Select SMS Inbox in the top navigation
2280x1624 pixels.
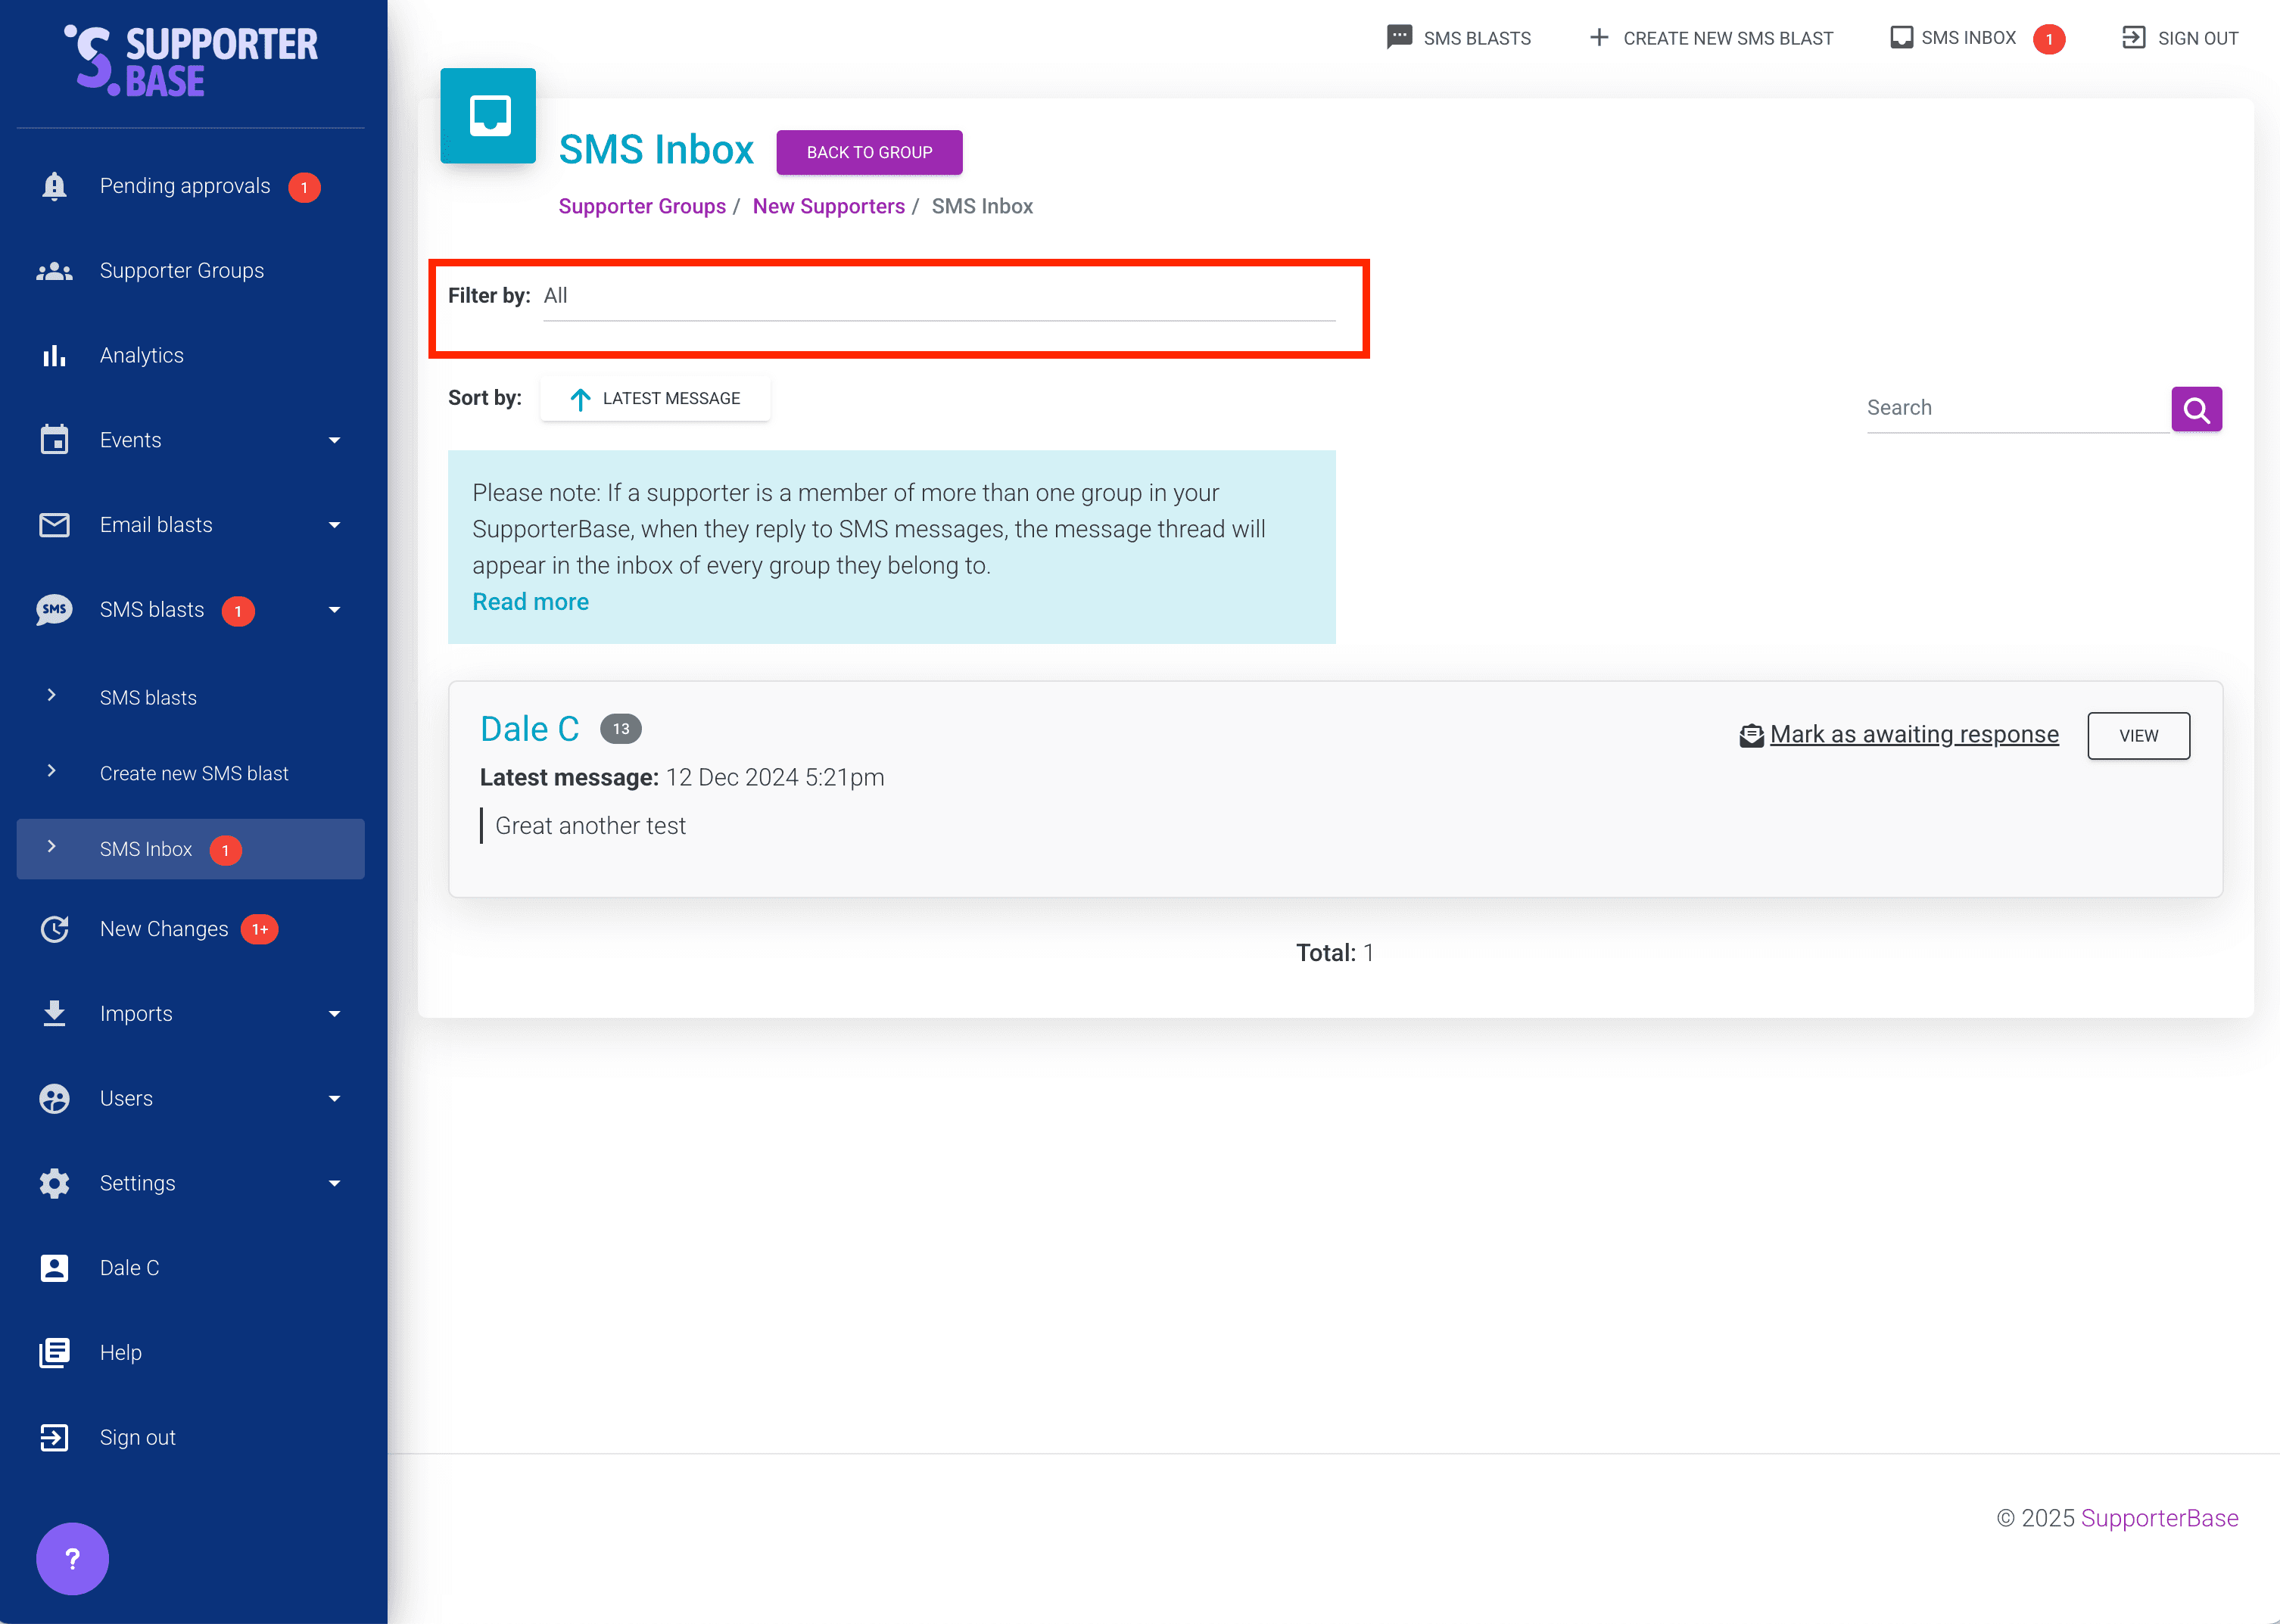1967,38
